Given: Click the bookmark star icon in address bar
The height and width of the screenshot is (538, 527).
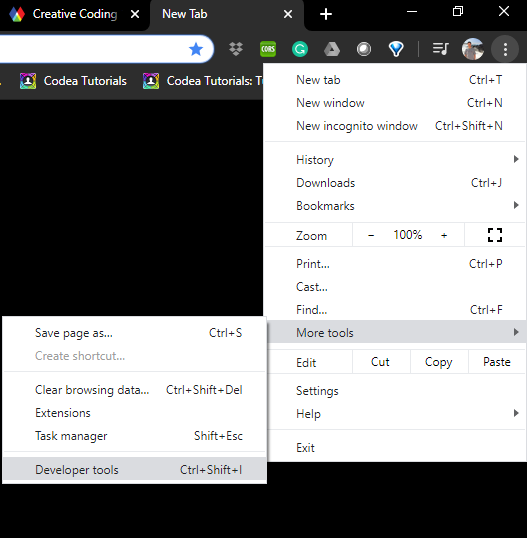Looking at the screenshot, I should pyautogui.click(x=196, y=49).
